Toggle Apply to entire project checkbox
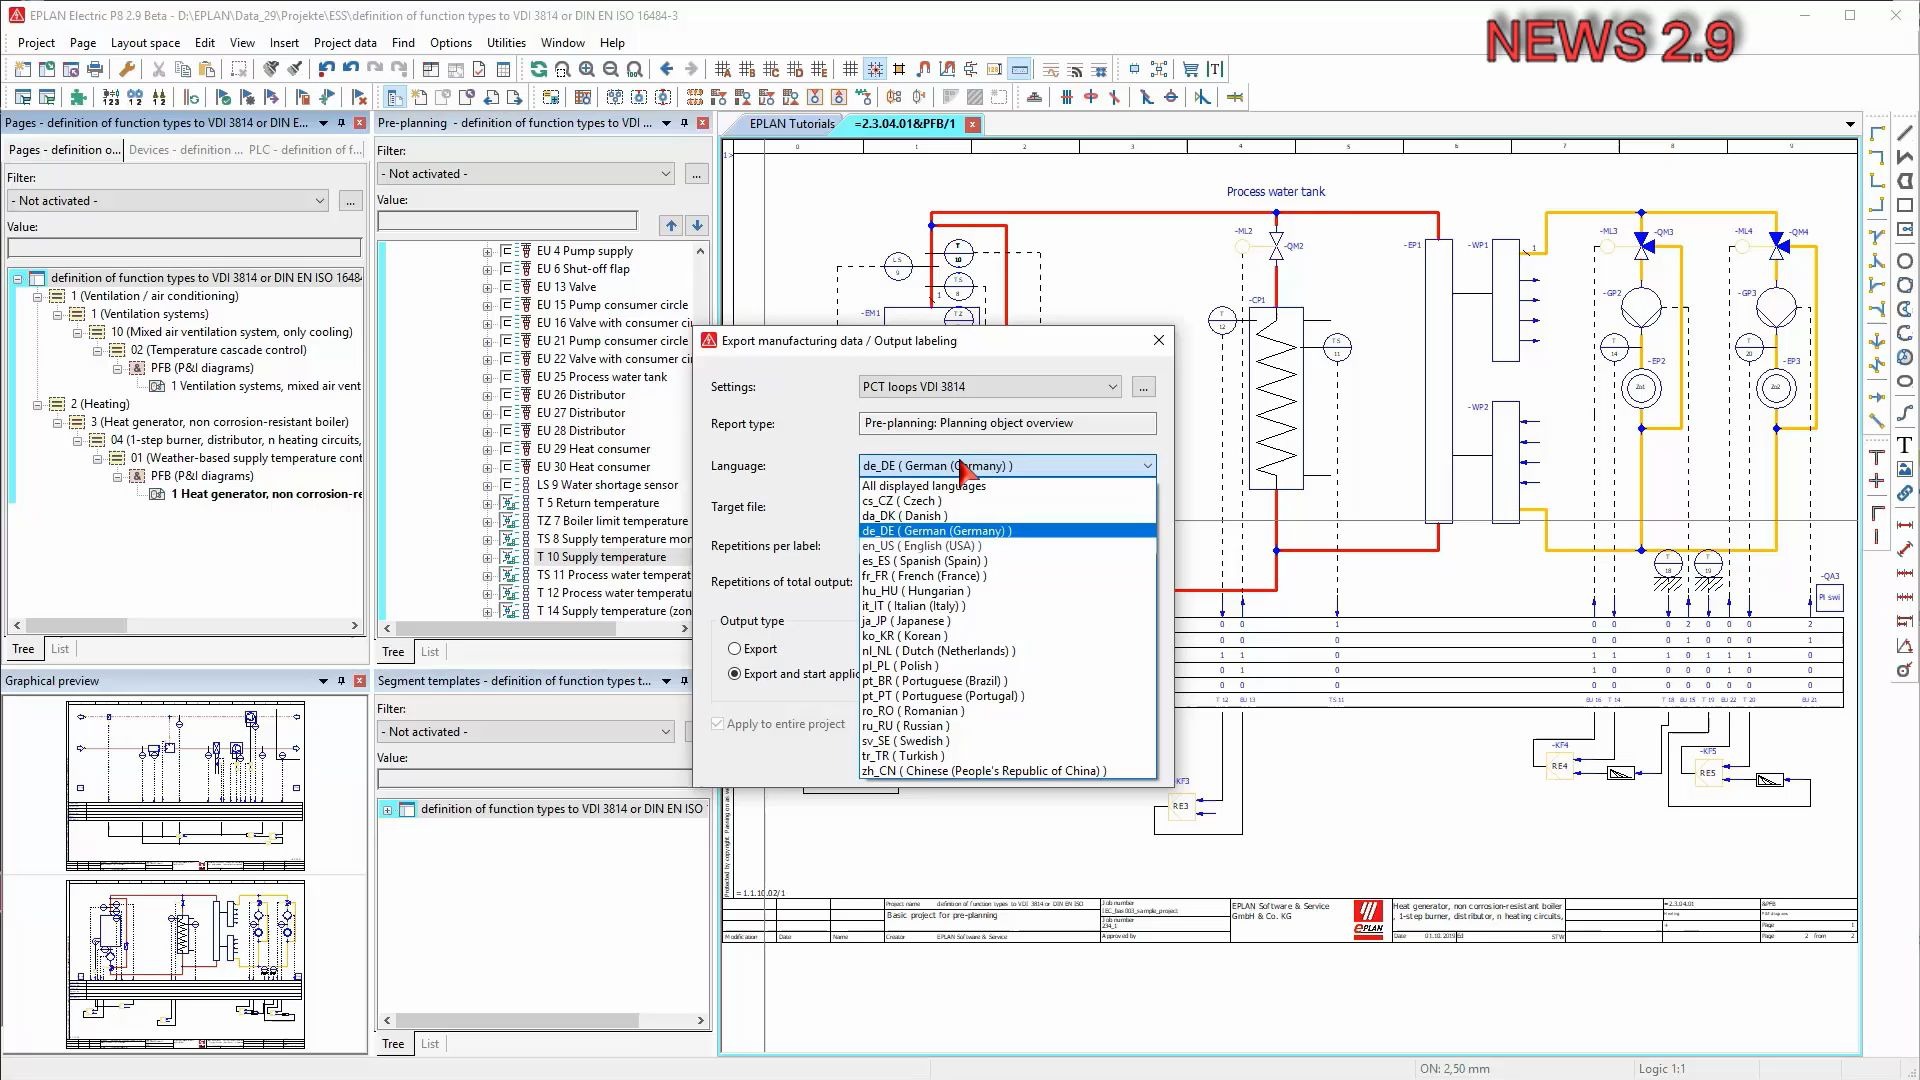The height and width of the screenshot is (1080, 1920). (x=717, y=724)
